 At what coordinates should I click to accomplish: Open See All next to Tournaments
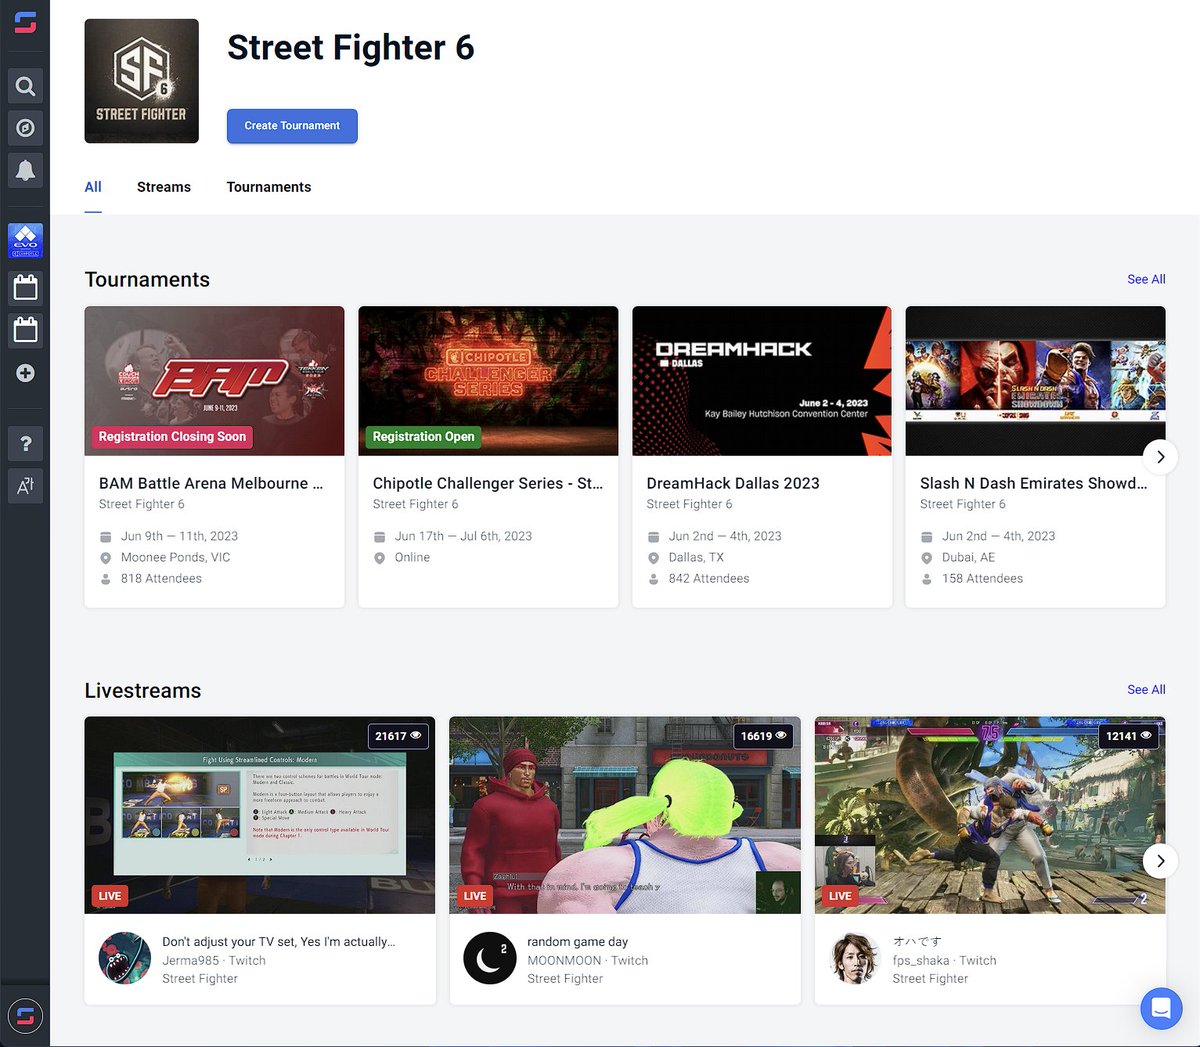click(x=1145, y=279)
